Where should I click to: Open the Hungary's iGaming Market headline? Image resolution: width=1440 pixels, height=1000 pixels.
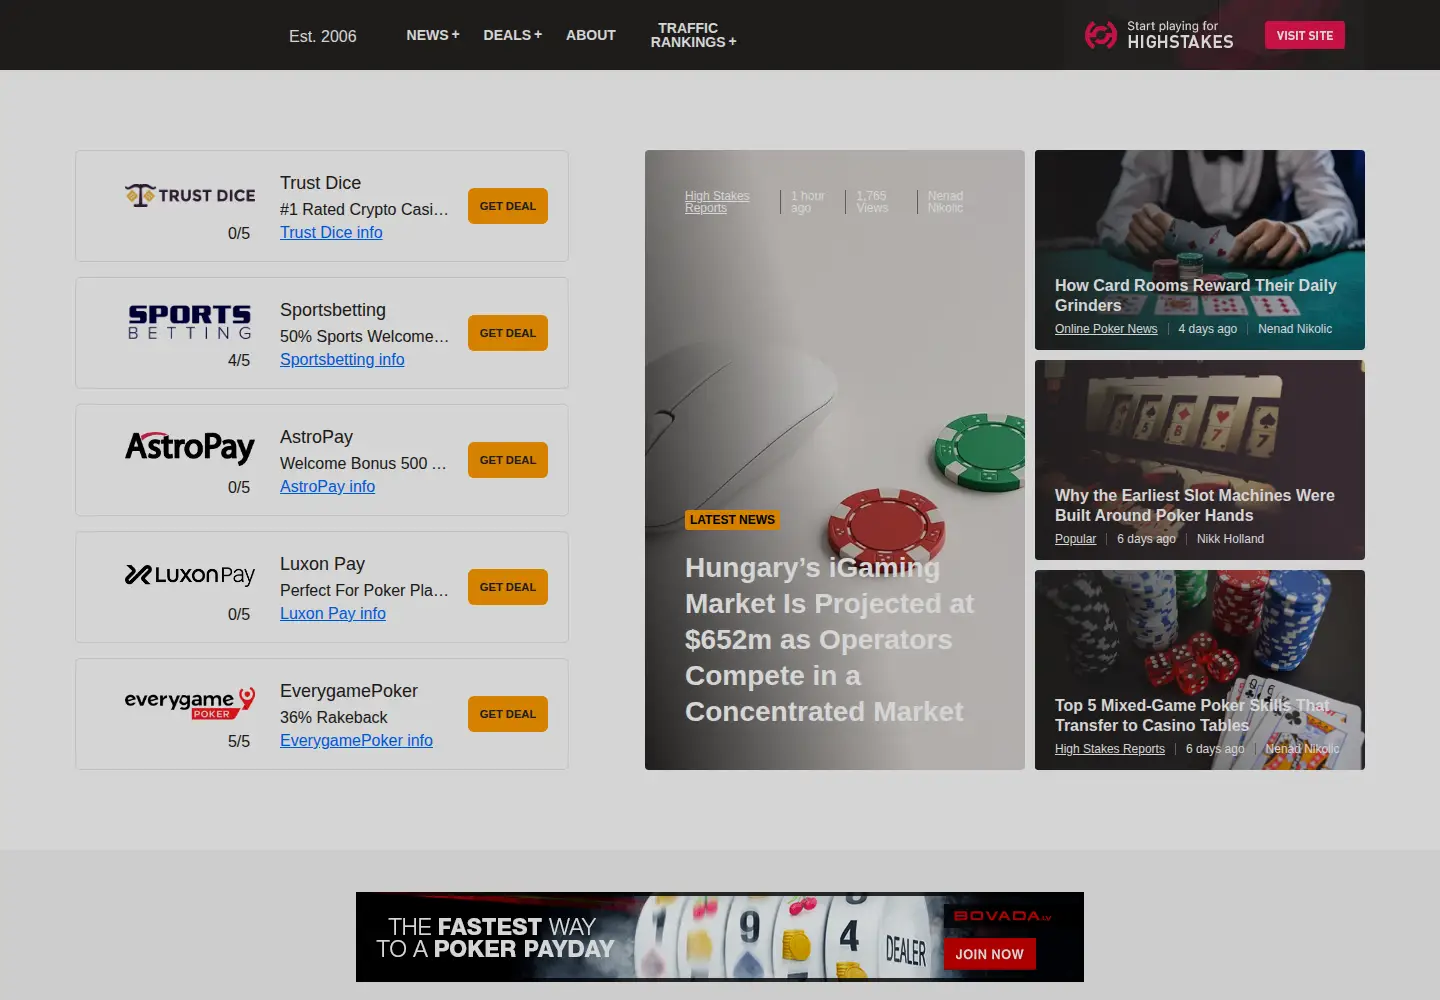click(x=829, y=639)
